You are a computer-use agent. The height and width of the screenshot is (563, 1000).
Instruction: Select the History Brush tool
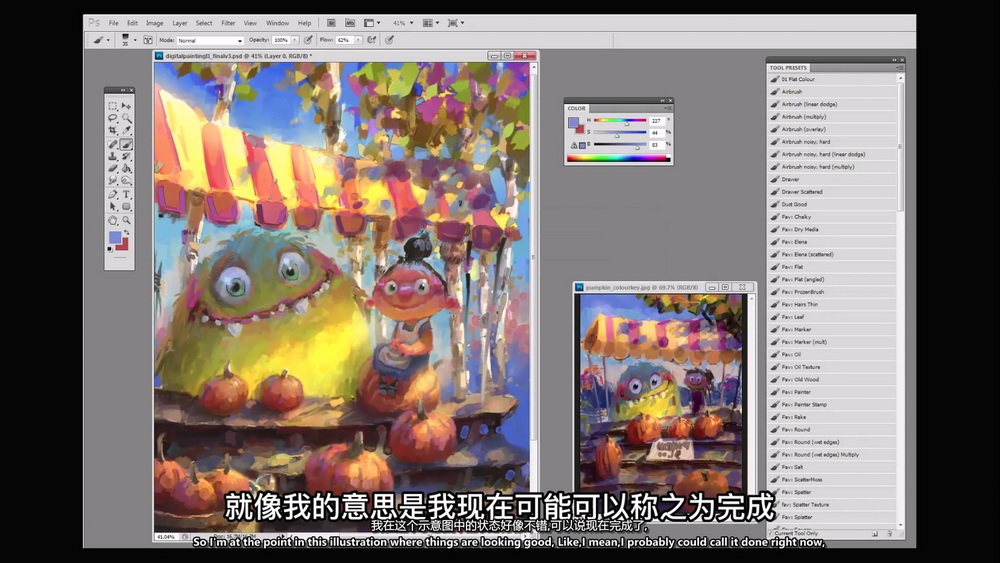tap(126, 156)
